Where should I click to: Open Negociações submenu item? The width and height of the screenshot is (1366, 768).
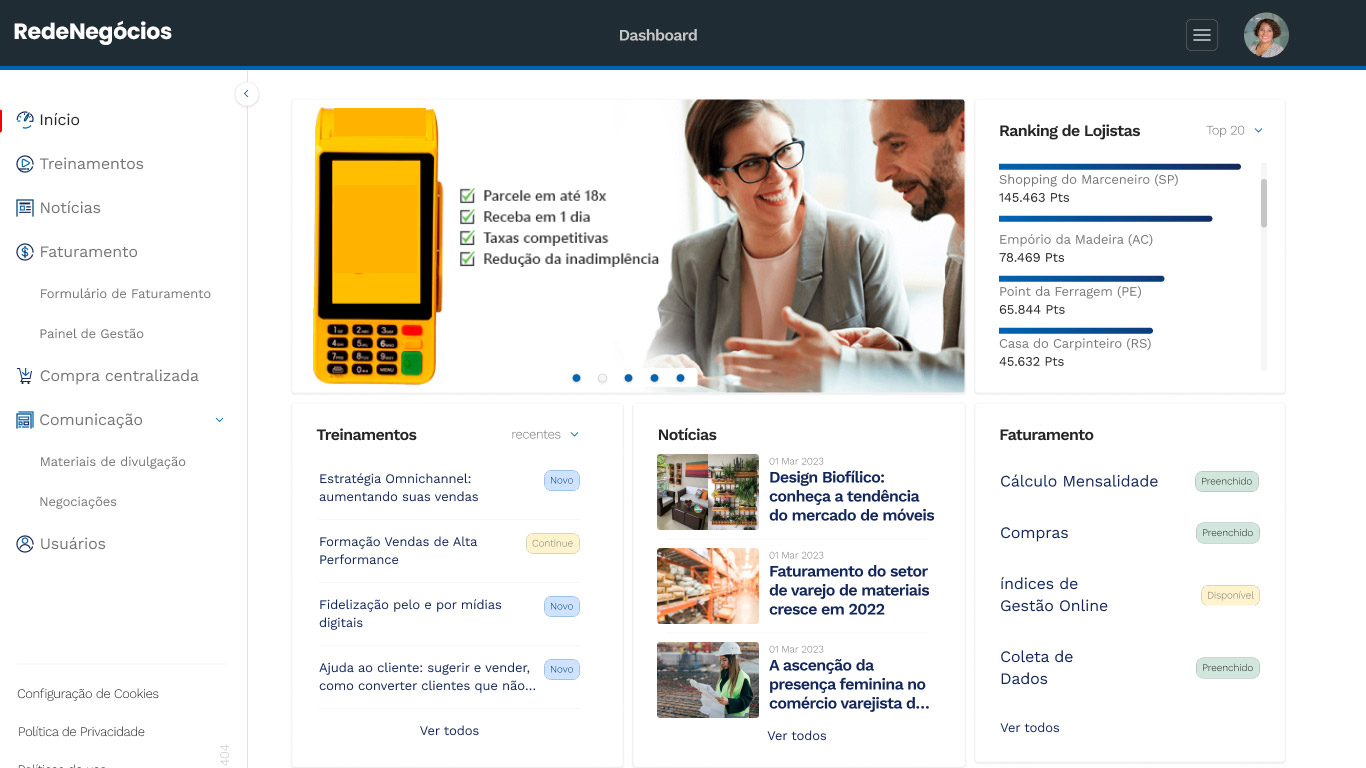(78, 502)
